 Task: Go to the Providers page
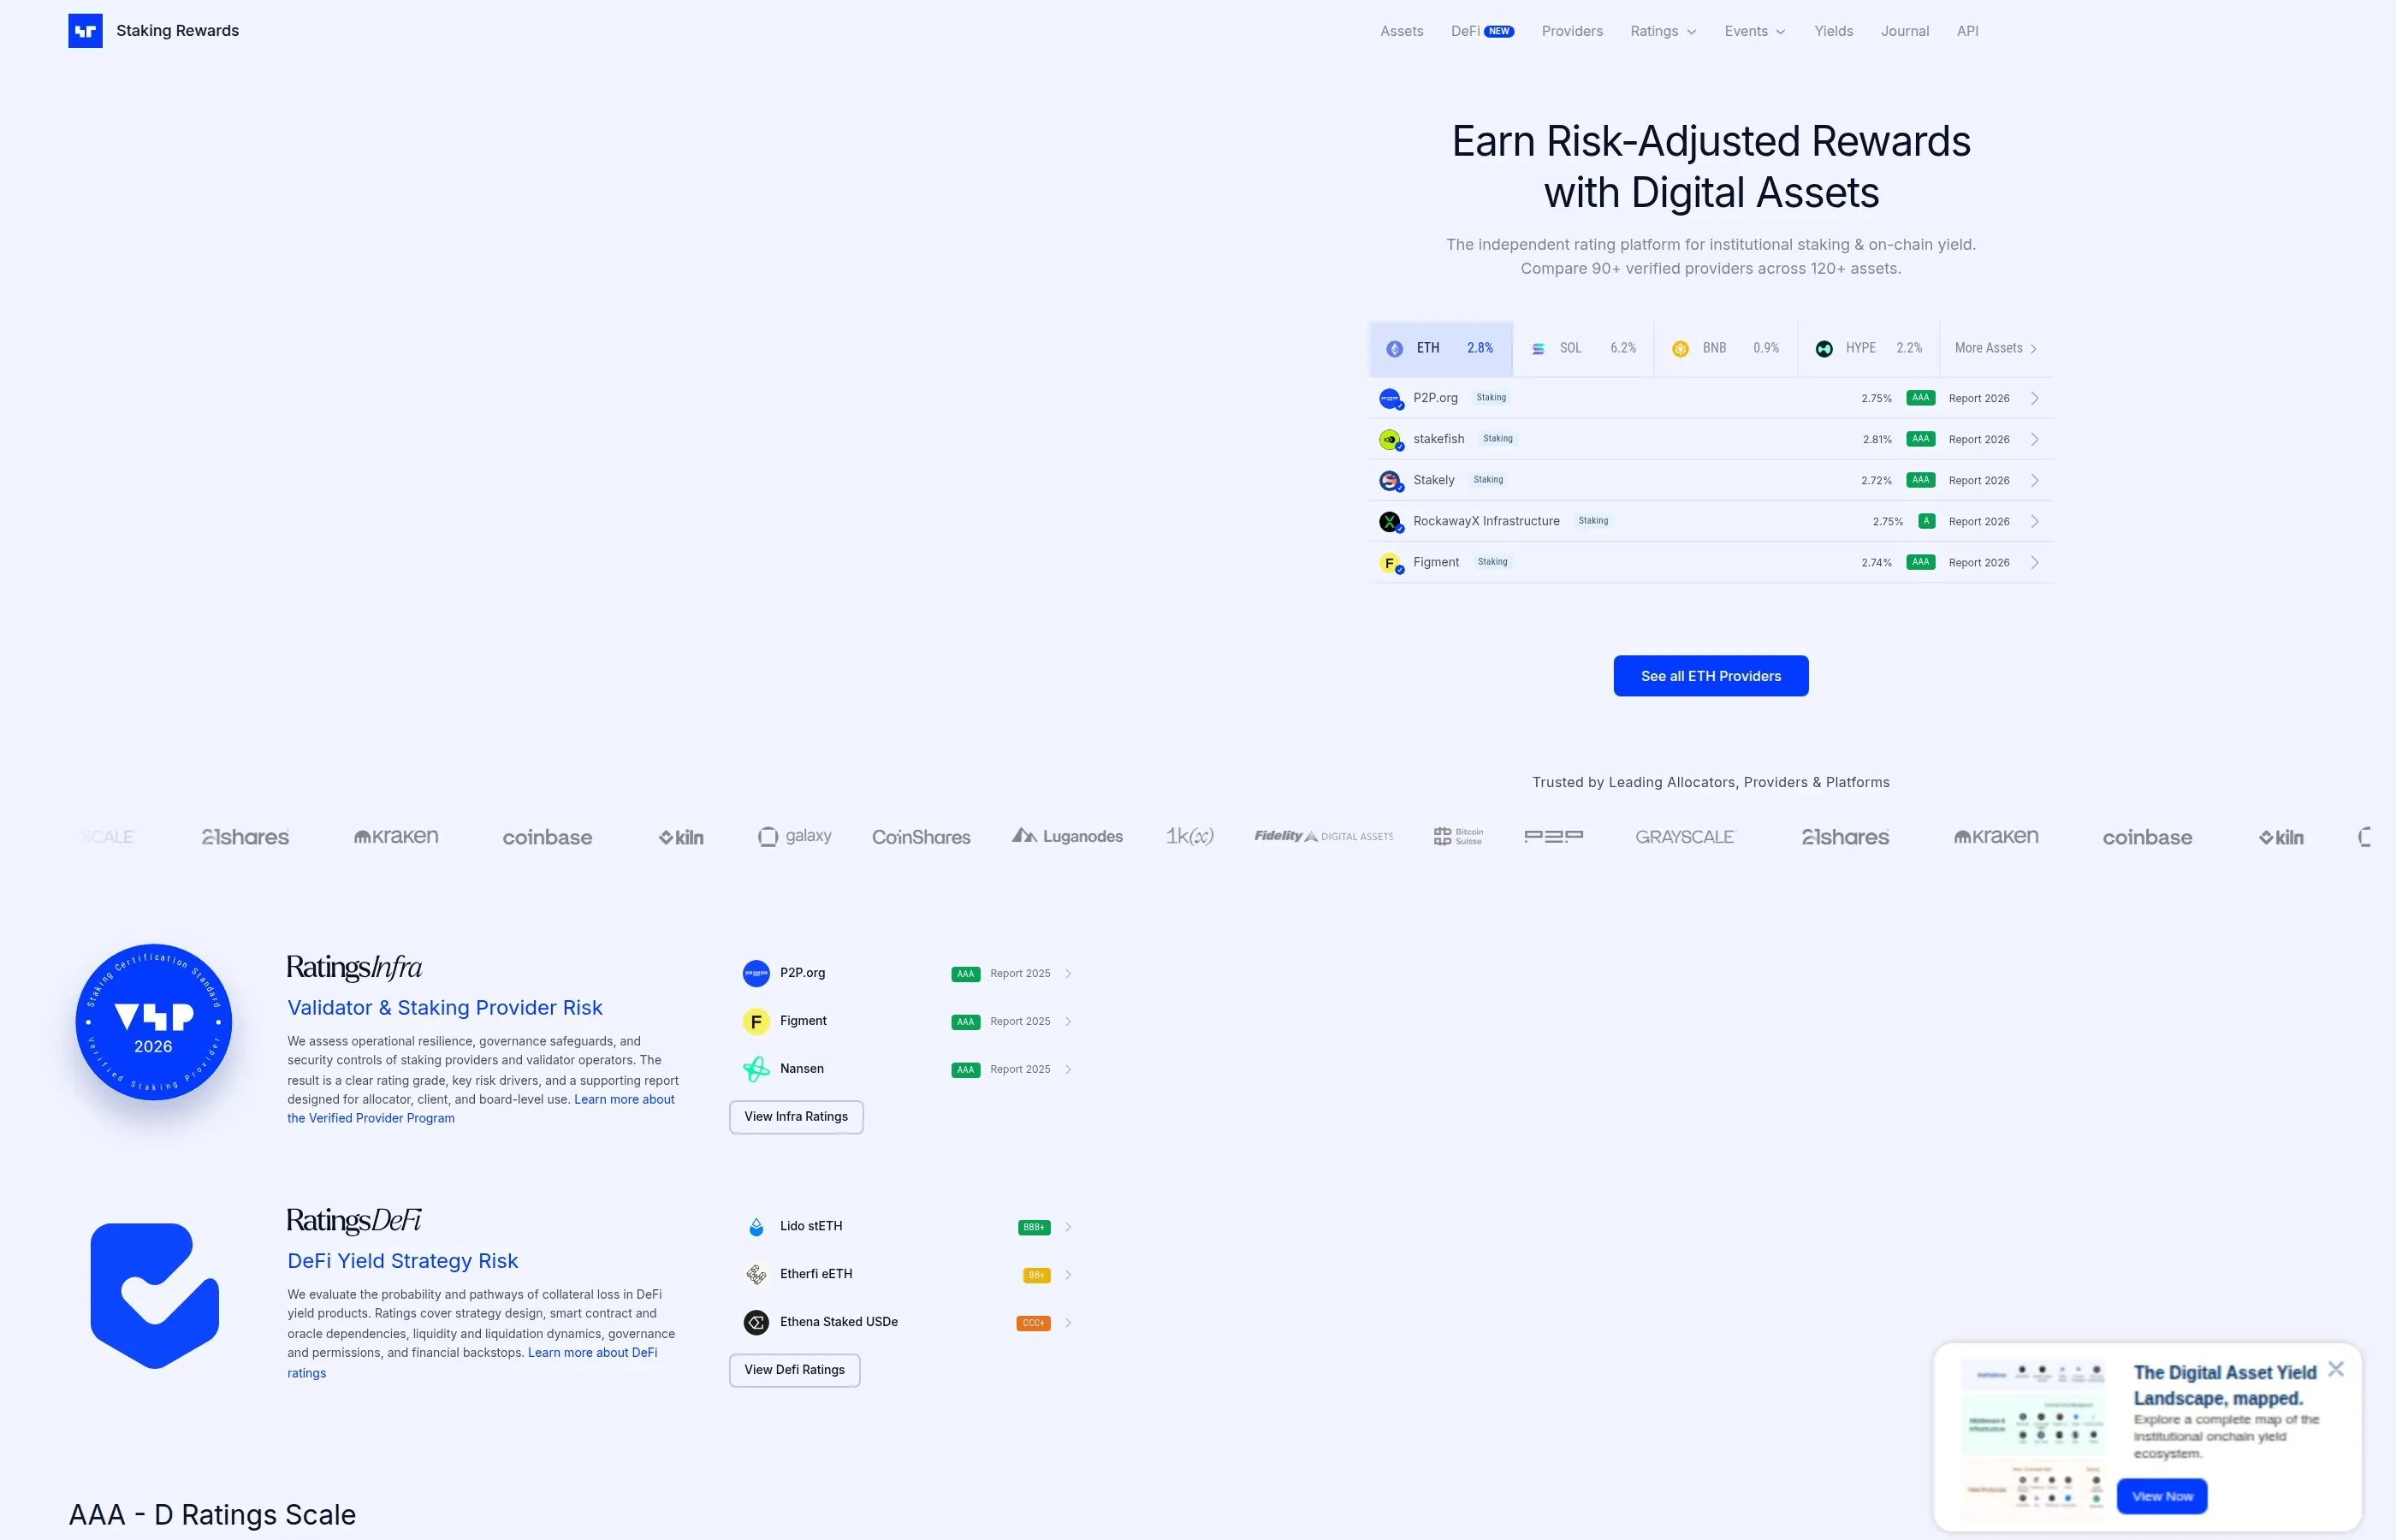pyautogui.click(x=1572, y=31)
